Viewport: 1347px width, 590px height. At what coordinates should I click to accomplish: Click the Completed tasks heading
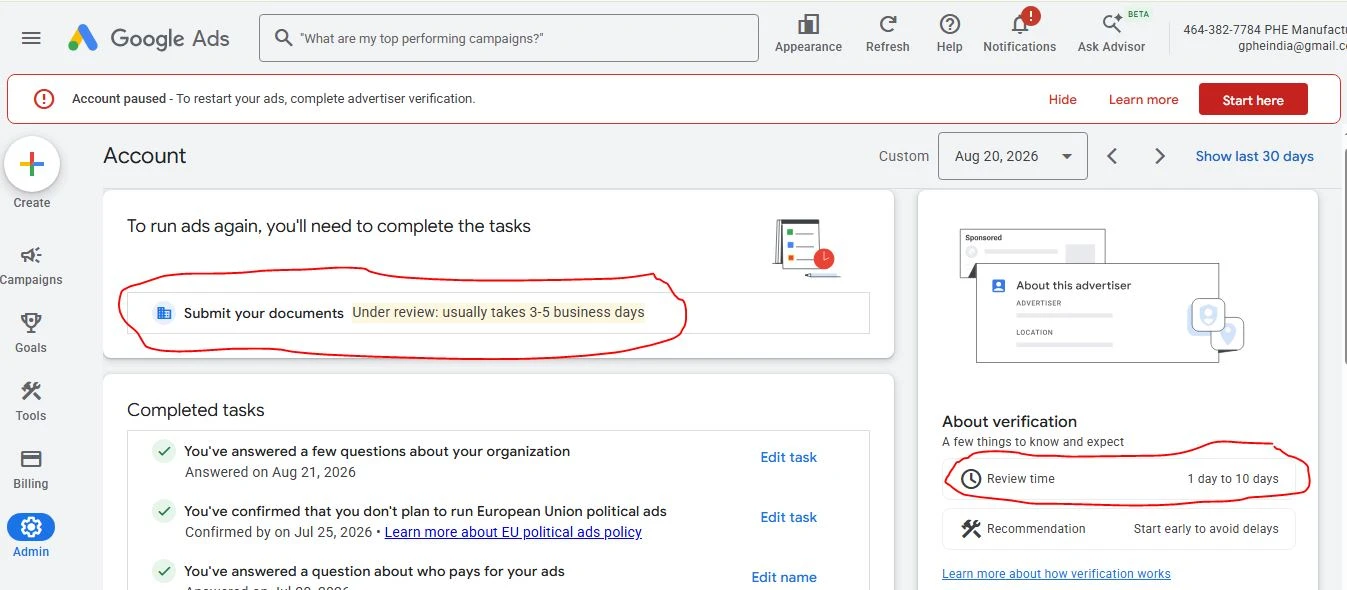(x=196, y=410)
